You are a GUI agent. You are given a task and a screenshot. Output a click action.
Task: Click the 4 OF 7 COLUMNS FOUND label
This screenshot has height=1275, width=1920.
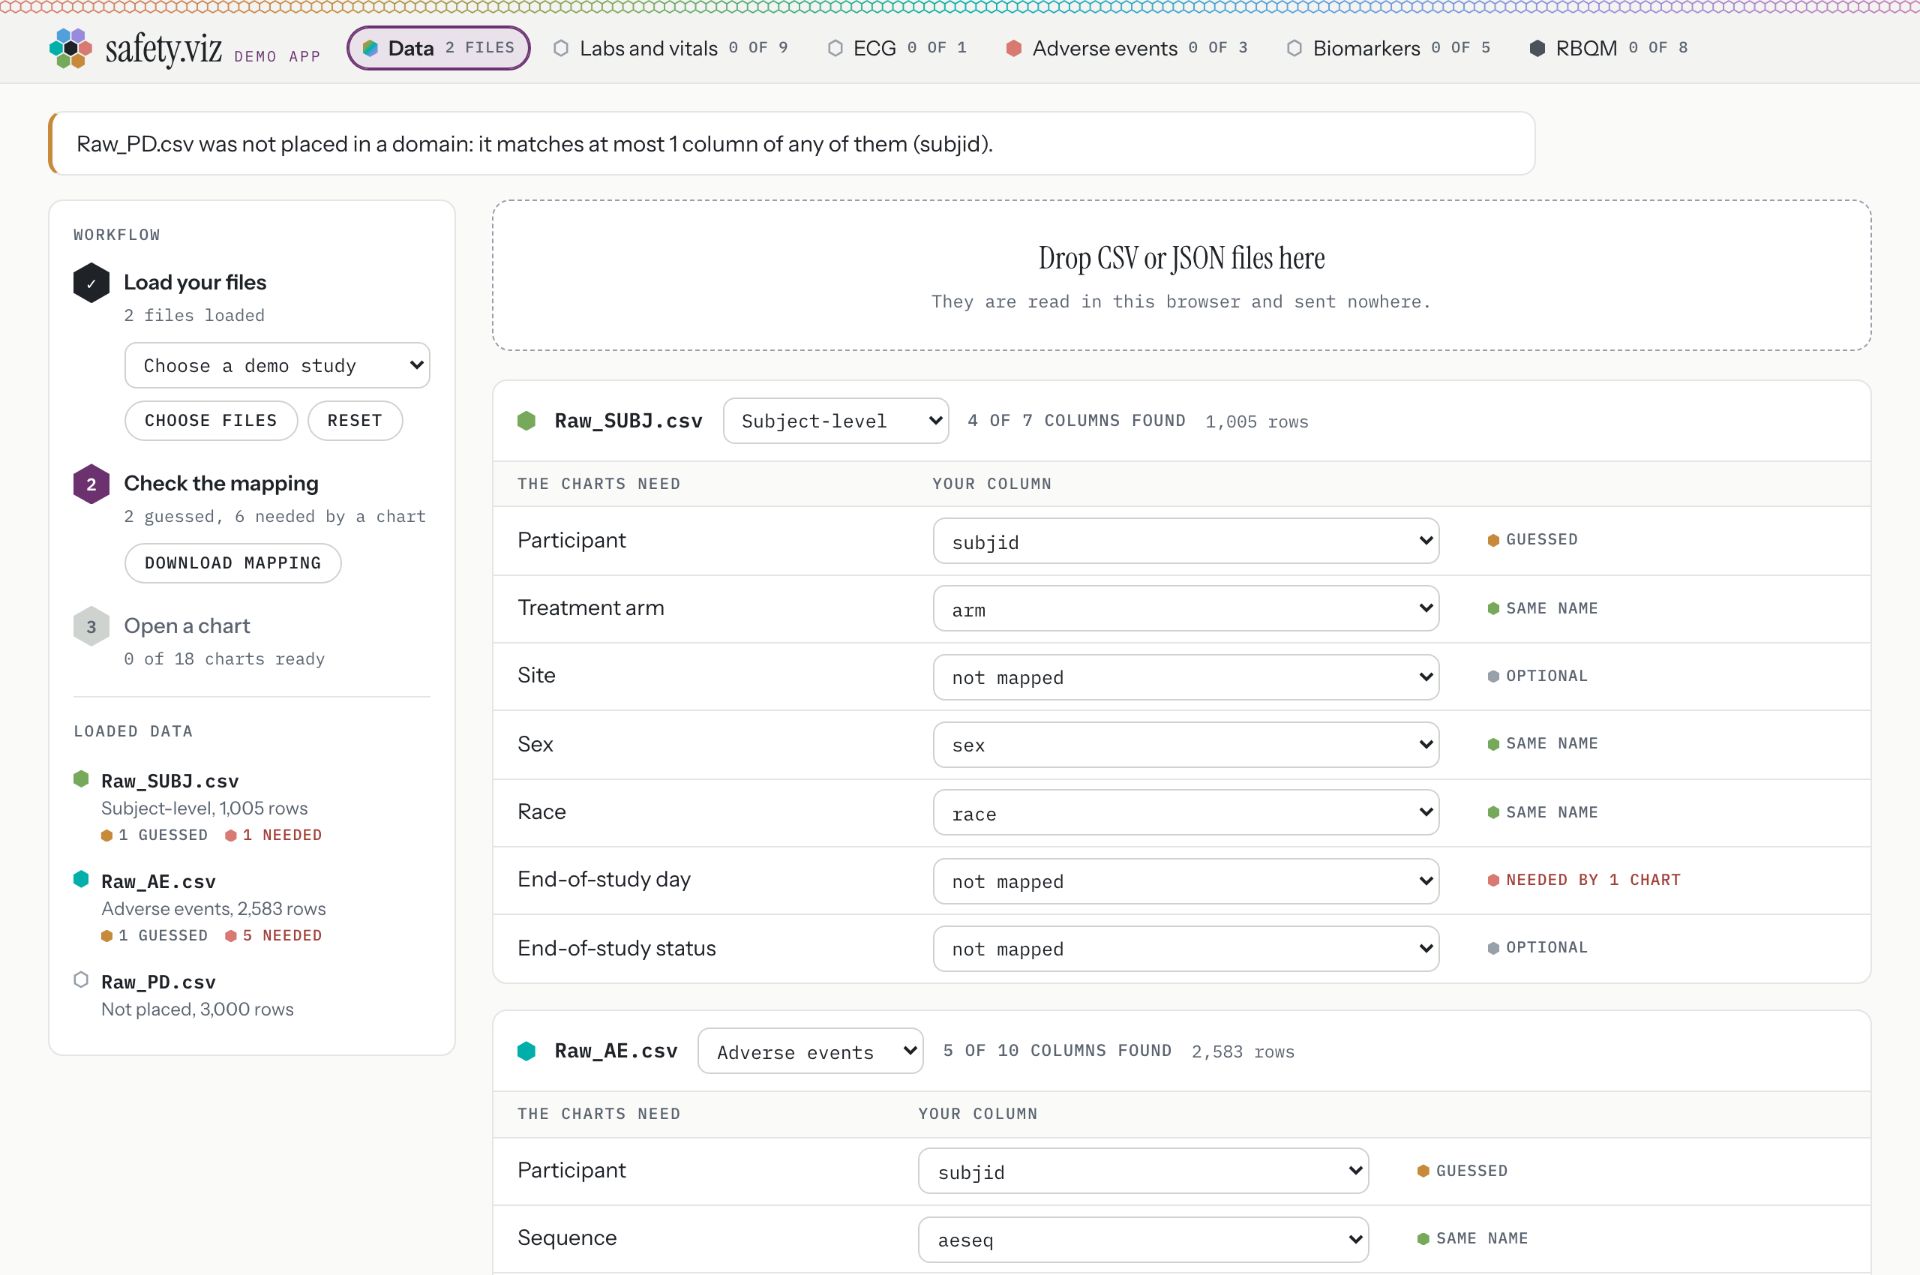(1076, 421)
